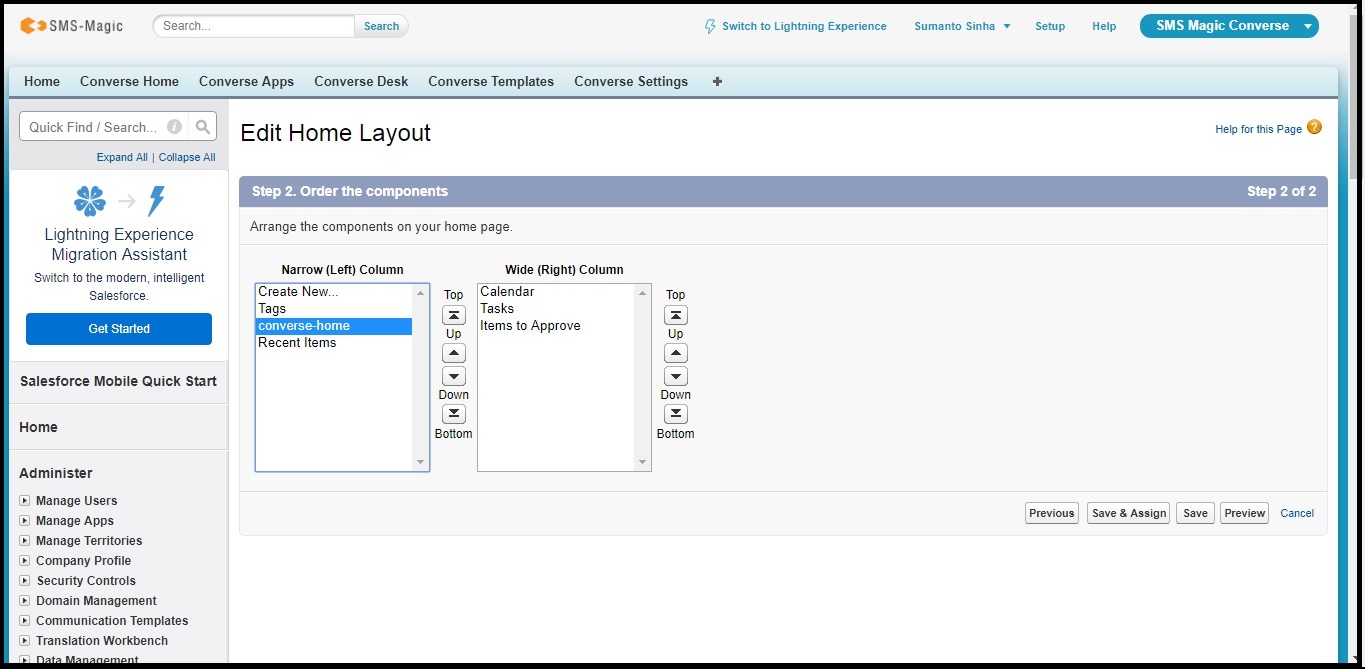The image size is (1365, 669).
Task: Move wide column item to Top
Action: point(676,315)
